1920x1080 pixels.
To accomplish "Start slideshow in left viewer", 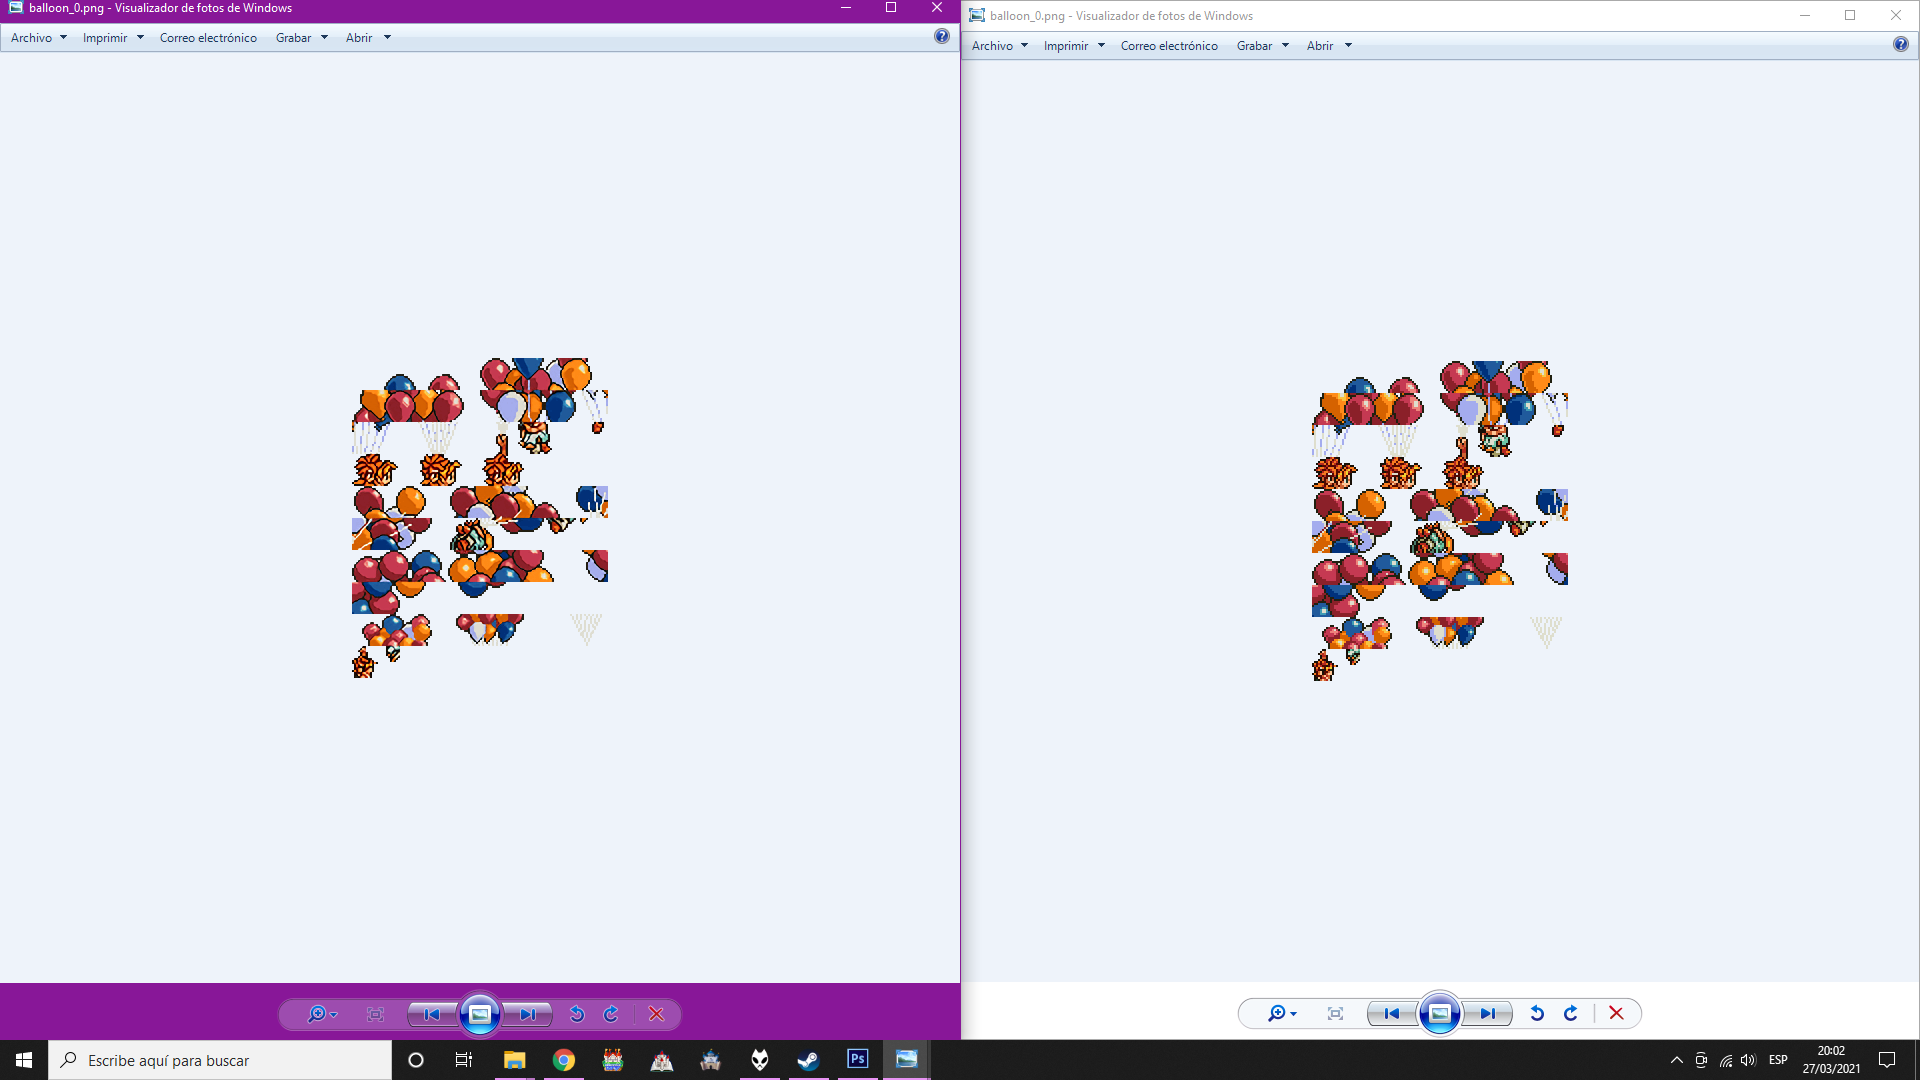I will click(x=480, y=1014).
